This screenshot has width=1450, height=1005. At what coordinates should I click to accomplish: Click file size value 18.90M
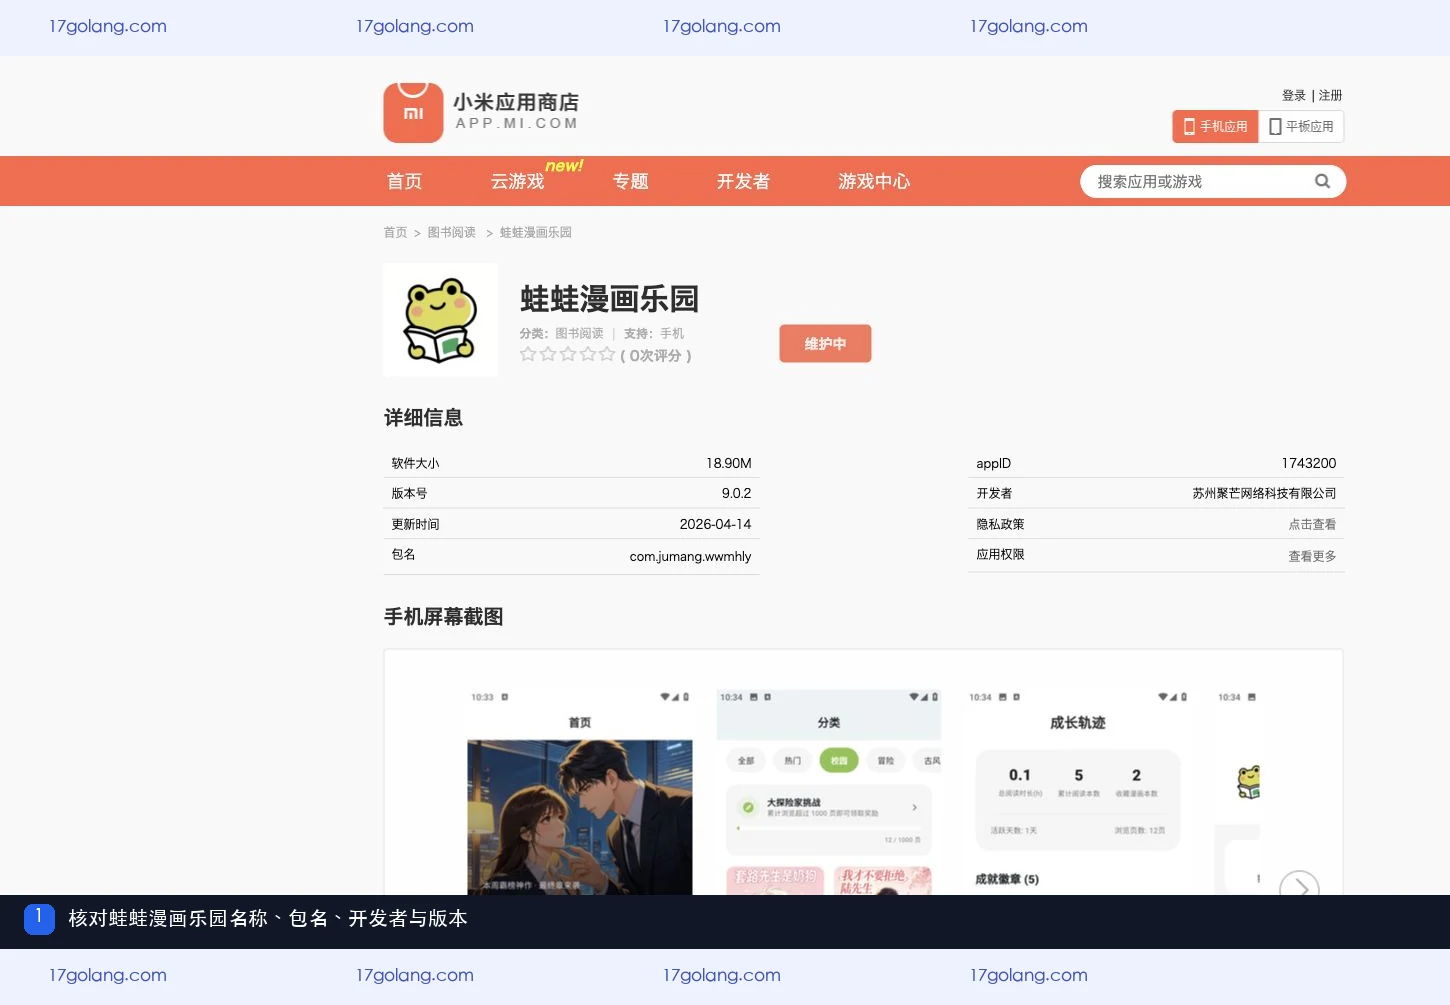728,463
